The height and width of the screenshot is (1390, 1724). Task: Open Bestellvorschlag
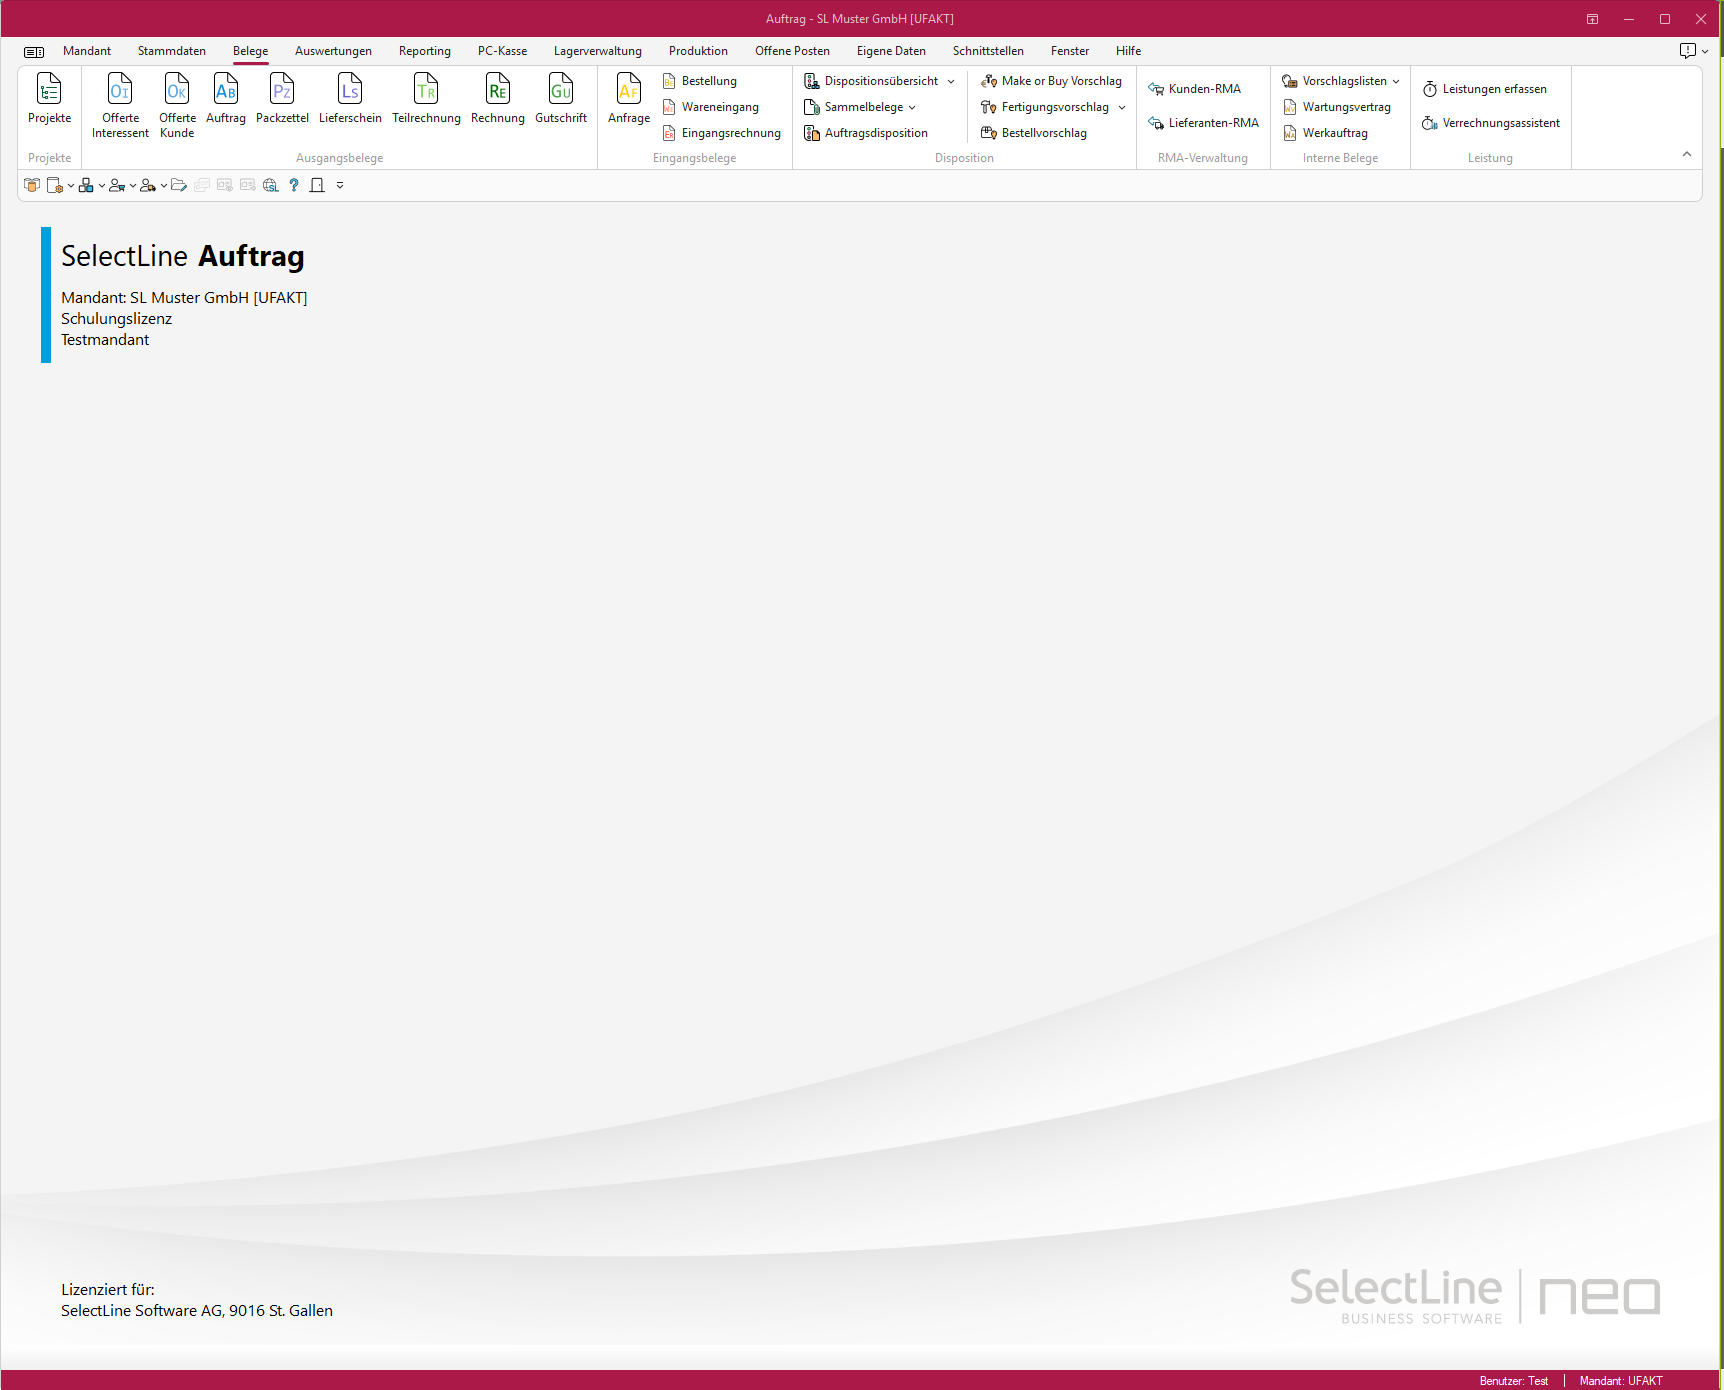pyautogui.click(x=1034, y=133)
